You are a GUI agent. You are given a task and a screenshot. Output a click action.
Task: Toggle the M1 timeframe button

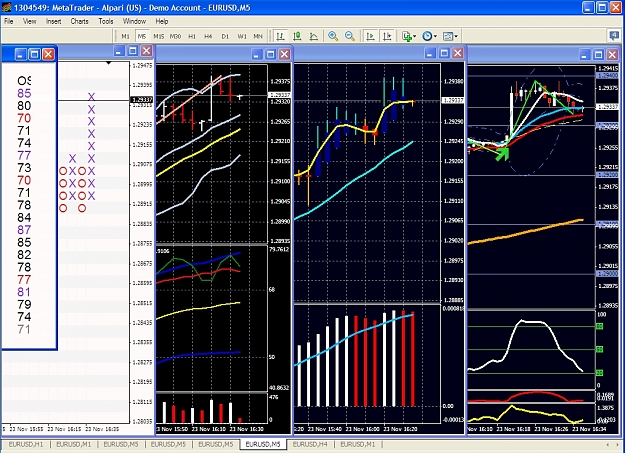(126, 36)
